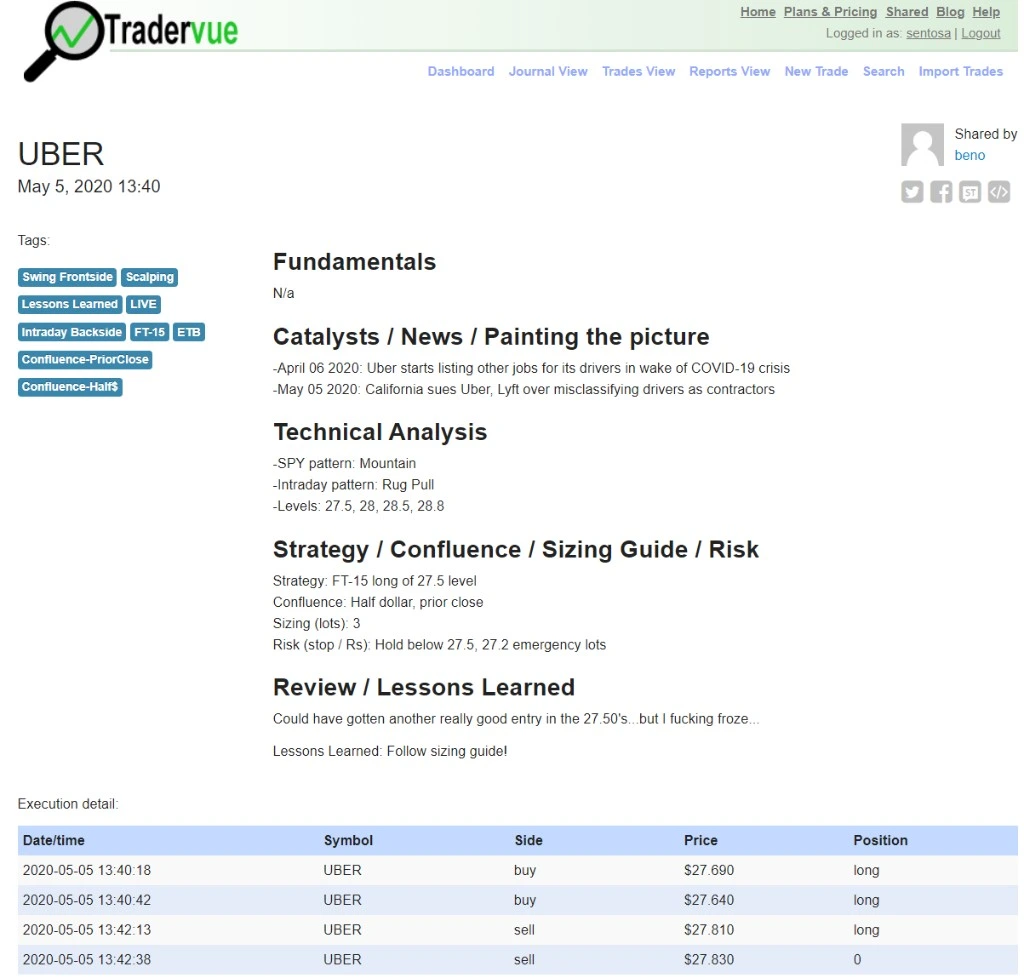Click the $27.830 price cell

point(709,960)
